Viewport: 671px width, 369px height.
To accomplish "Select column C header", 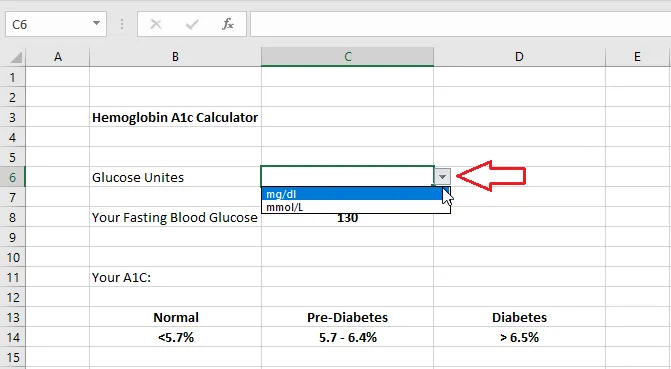I will [x=347, y=57].
